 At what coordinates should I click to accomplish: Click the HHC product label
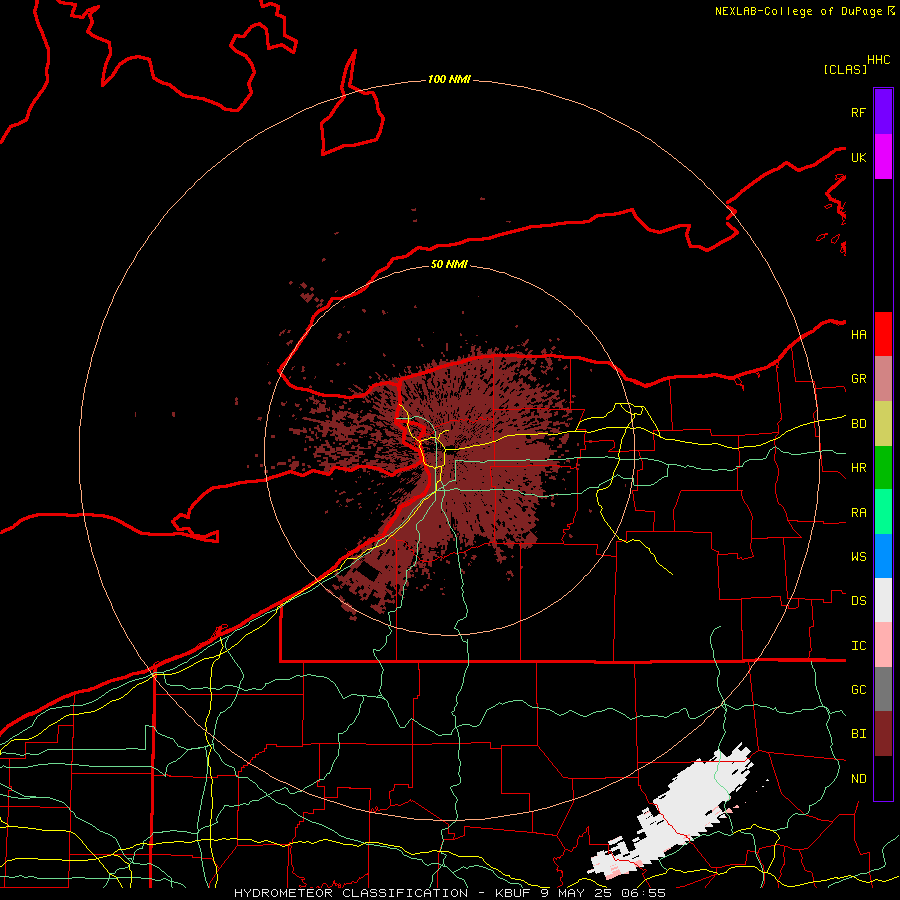879,60
